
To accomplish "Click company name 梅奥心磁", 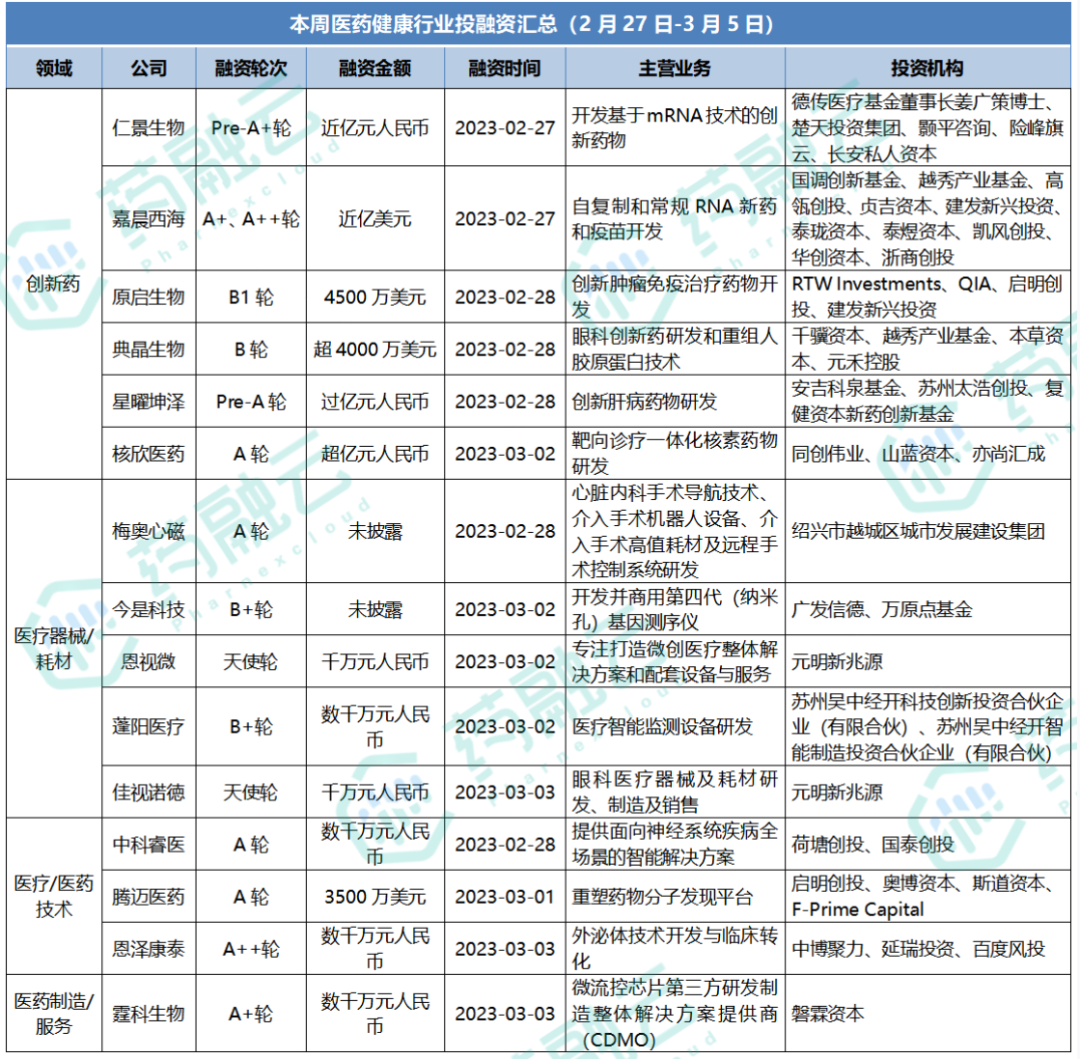I will [x=149, y=531].
